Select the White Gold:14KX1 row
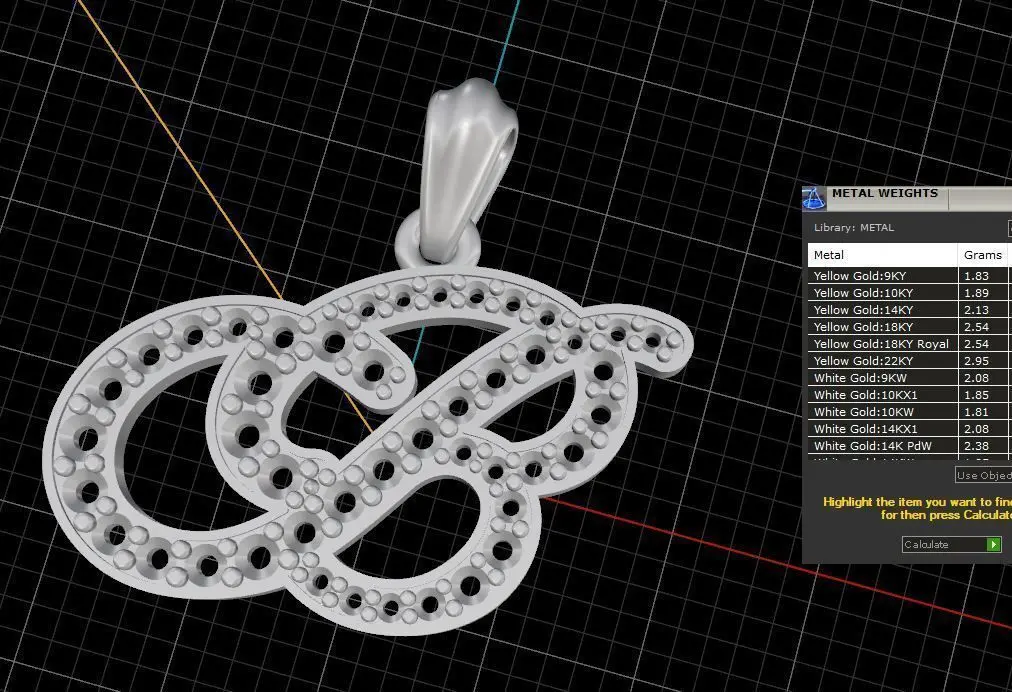The image size is (1012, 692). (910, 429)
